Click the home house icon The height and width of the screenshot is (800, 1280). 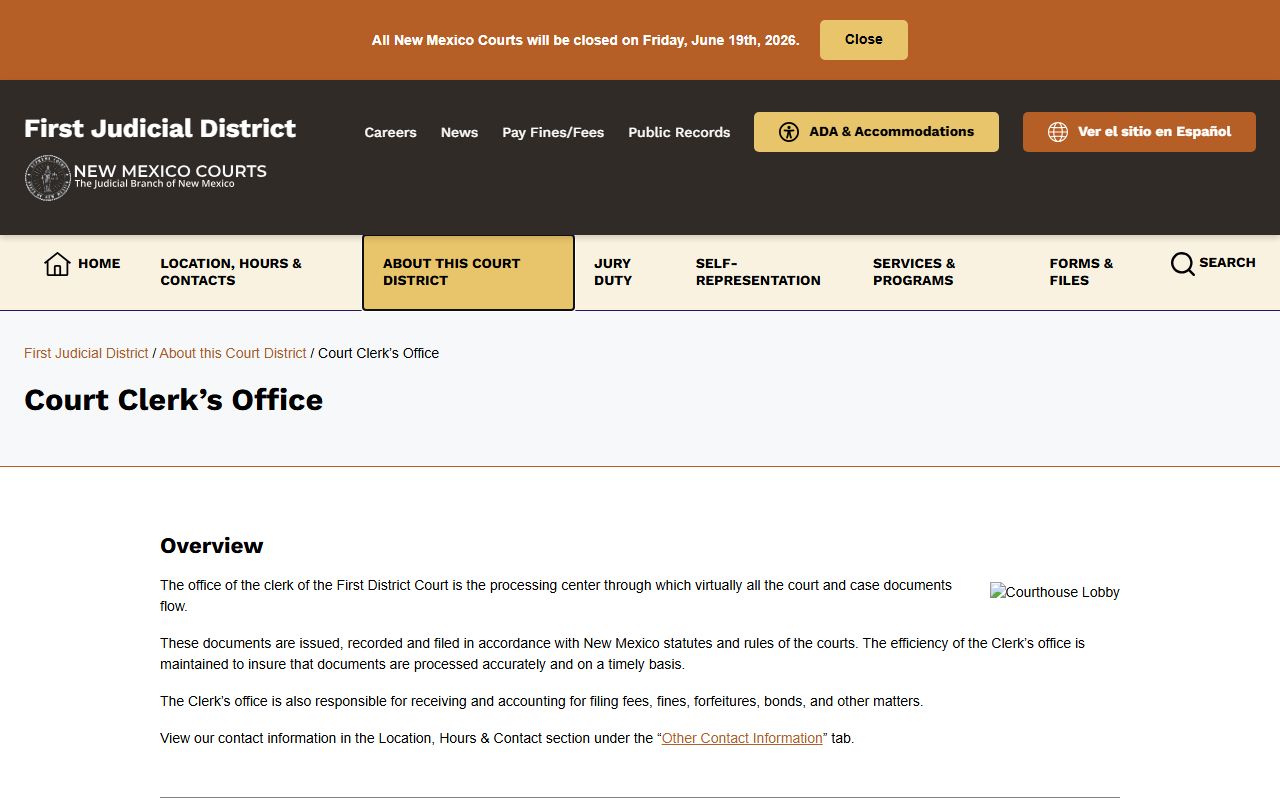[x=57, y=264]
